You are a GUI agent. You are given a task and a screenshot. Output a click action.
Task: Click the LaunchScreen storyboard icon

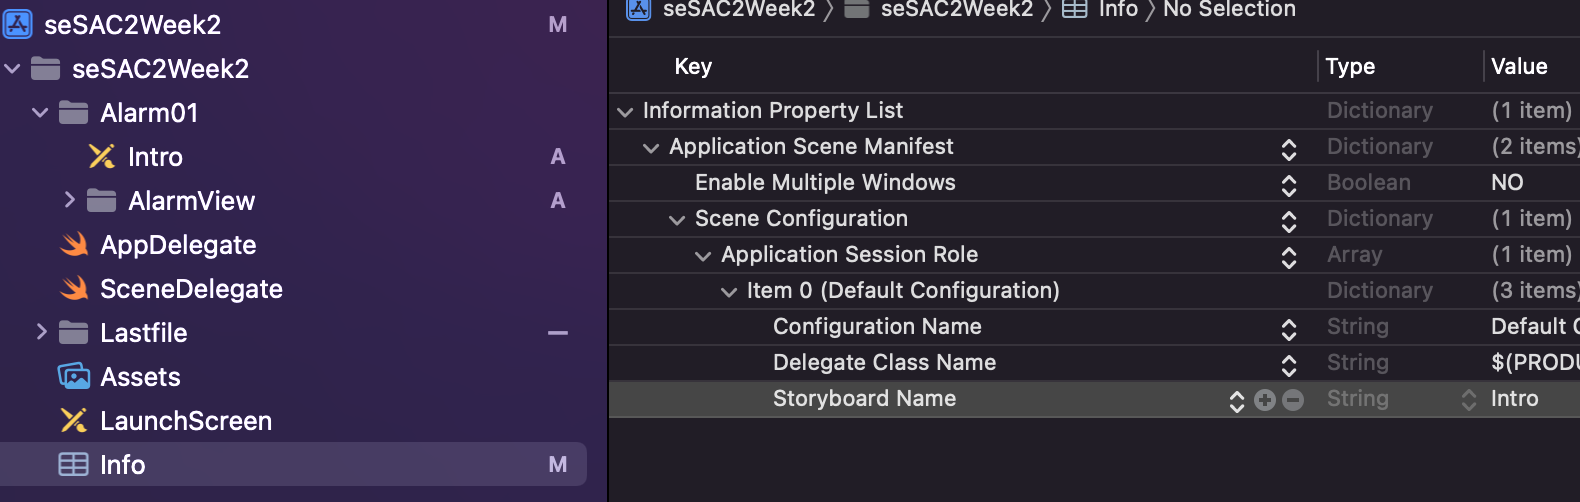[74, 421]
